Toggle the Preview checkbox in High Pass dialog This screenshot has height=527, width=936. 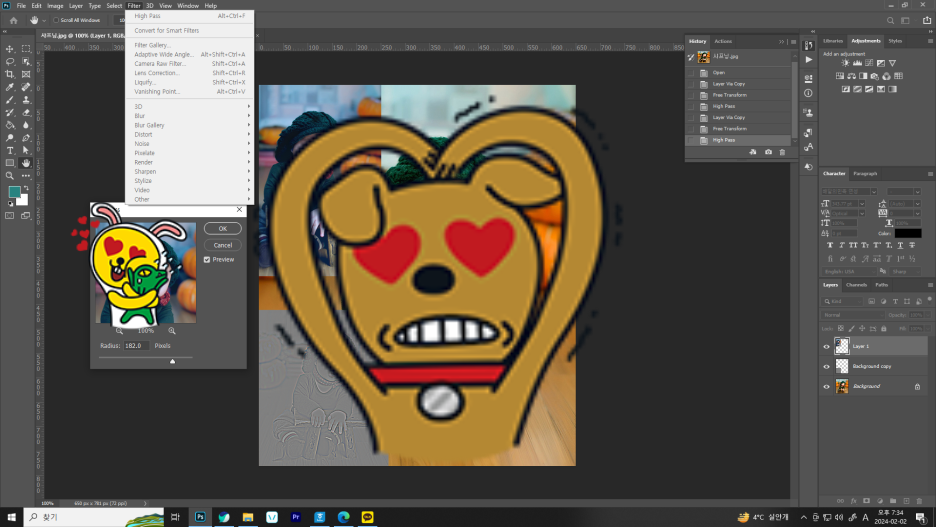click(x=207, y=260)
